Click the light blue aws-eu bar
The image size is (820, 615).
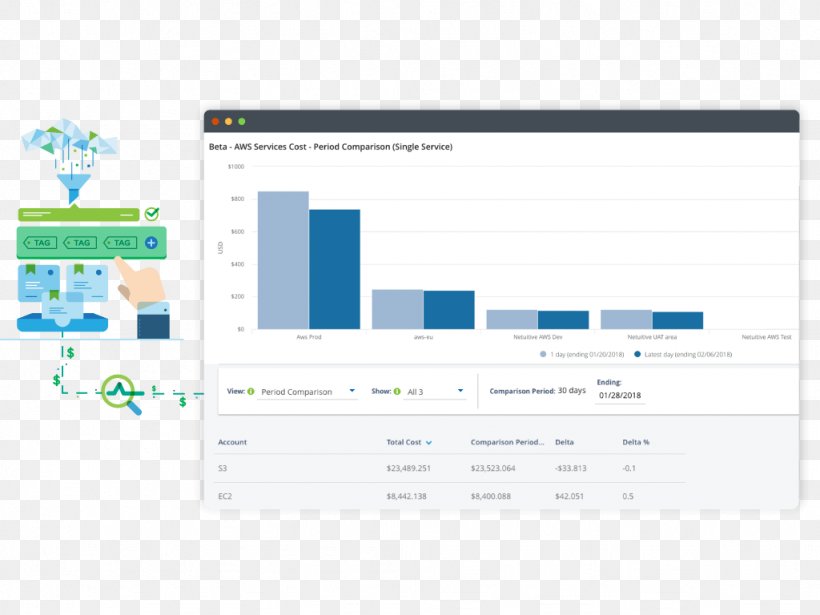click(397, 309)
